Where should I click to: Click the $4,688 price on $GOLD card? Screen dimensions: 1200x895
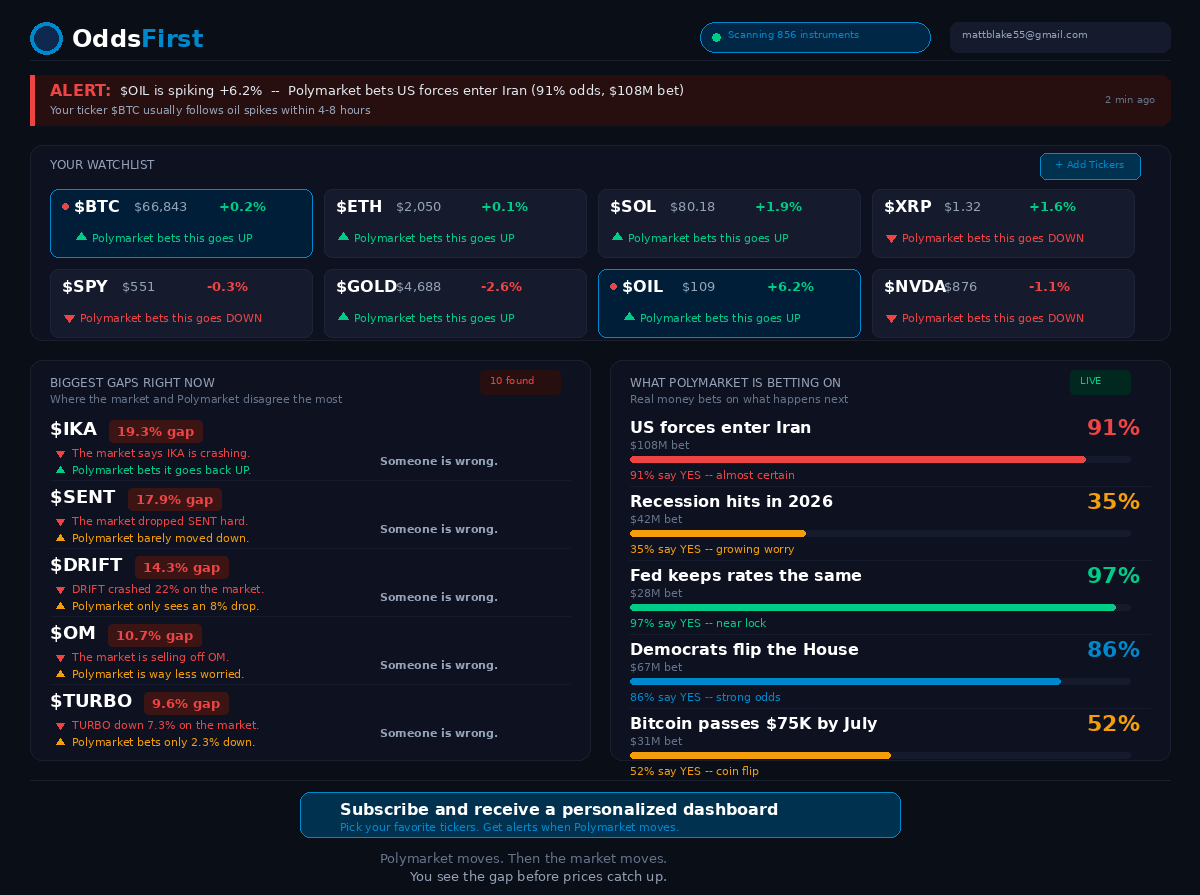(x=418, y=287)
